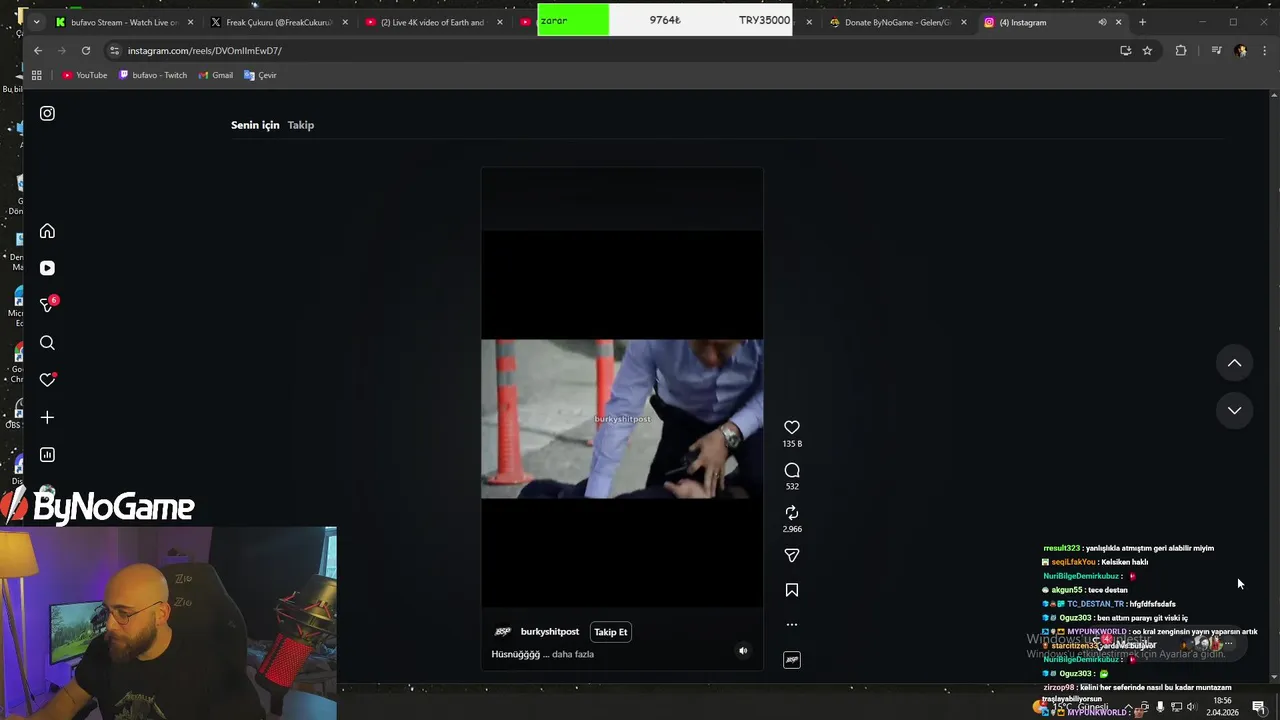The height and width of the screenshot is (720, 1280).
Task: Reload the page in browser toolbar
Action: [x=86, y=50]
